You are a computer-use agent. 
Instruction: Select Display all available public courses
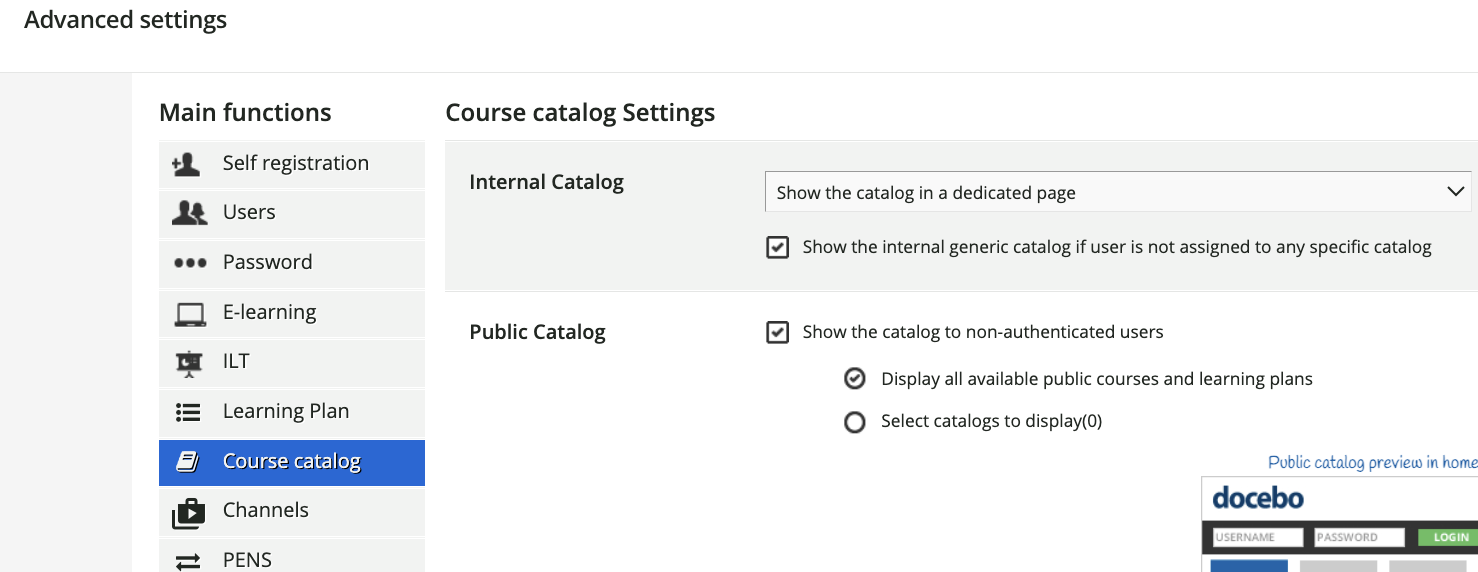tap(854, 379)
